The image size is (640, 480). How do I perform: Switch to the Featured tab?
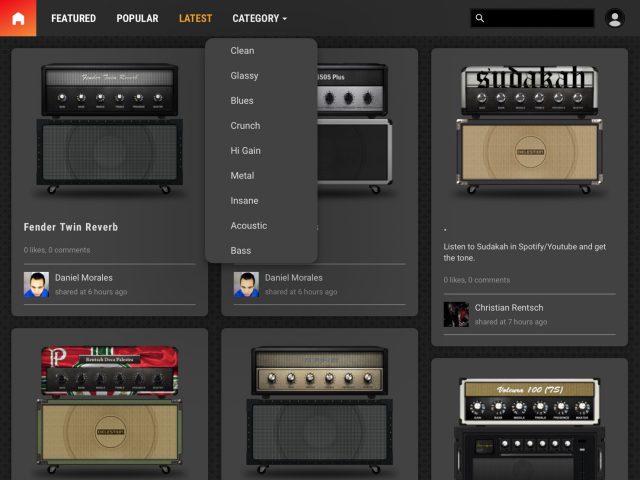tap(73, 18)
